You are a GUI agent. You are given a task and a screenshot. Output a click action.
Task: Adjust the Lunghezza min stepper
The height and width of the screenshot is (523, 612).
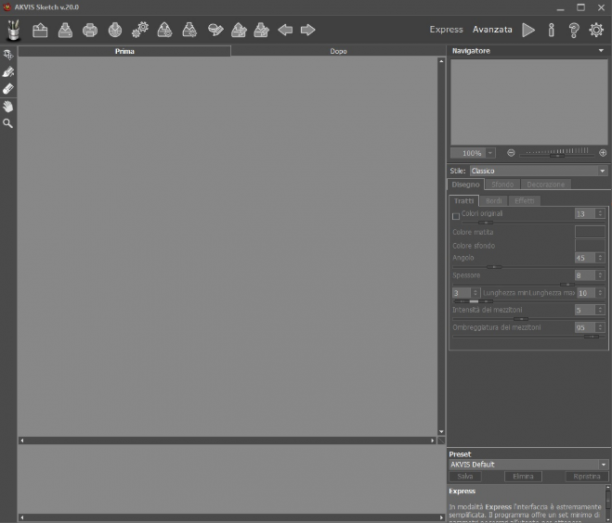(475, 293)
